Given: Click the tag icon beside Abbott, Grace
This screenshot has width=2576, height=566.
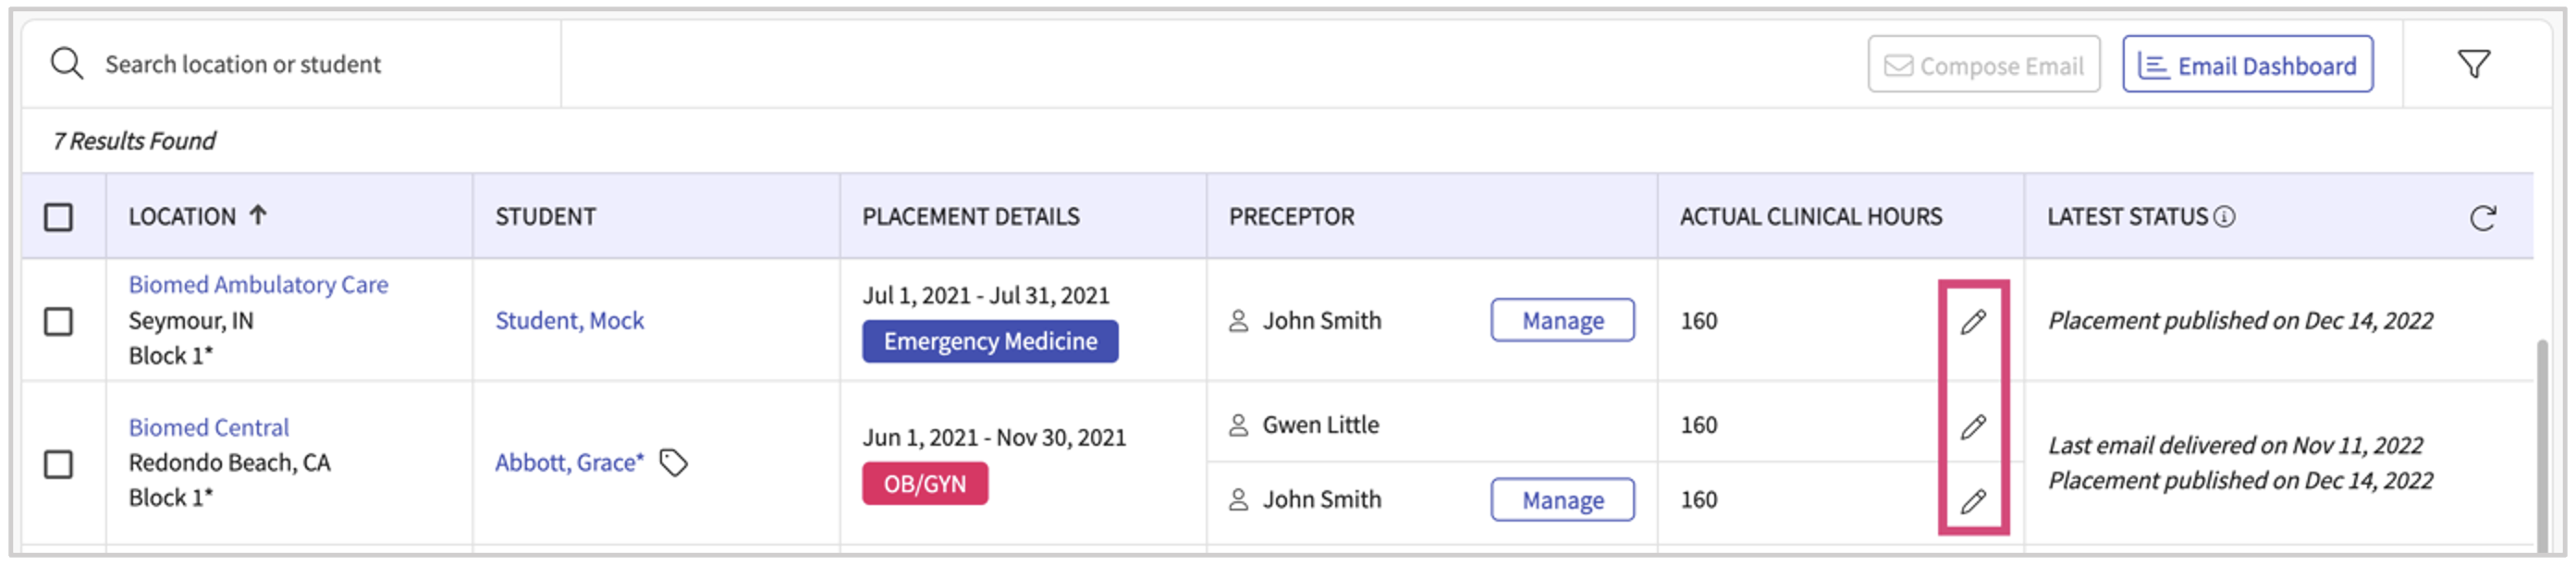Looking at the screenshot, I should pos(674,463).
